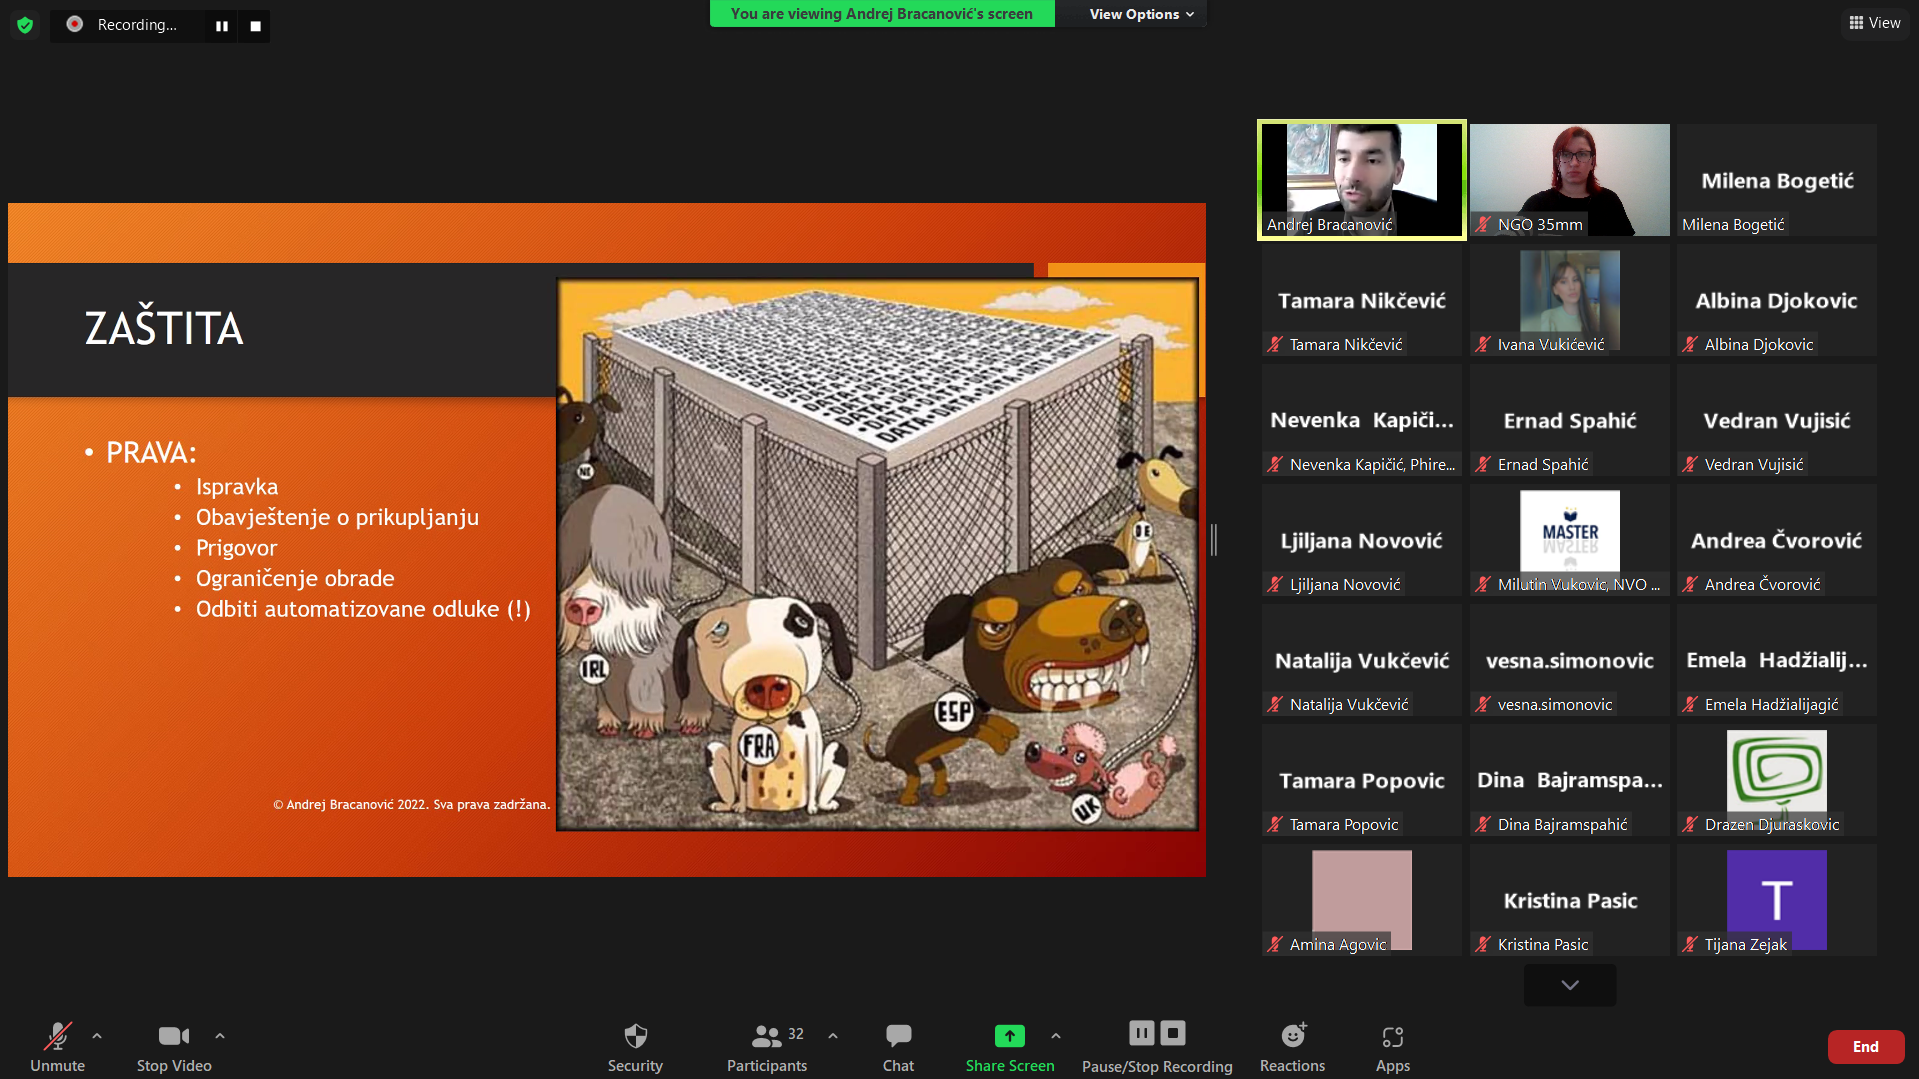Stop the recording from the top indicator

tap(255, 26)
